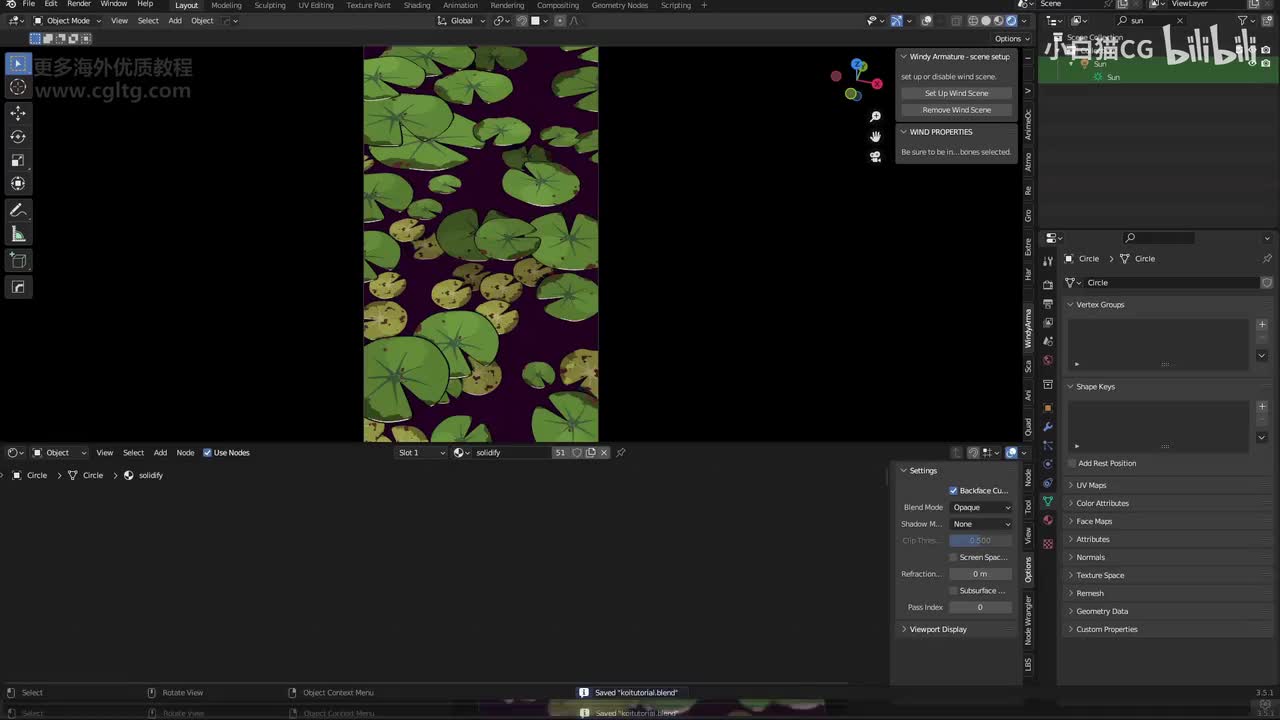Screen dimensions: 1280x720
Task: Select the Move tool in the viewport toolbar
Action: pyautogui.click(x=18, y=113)
